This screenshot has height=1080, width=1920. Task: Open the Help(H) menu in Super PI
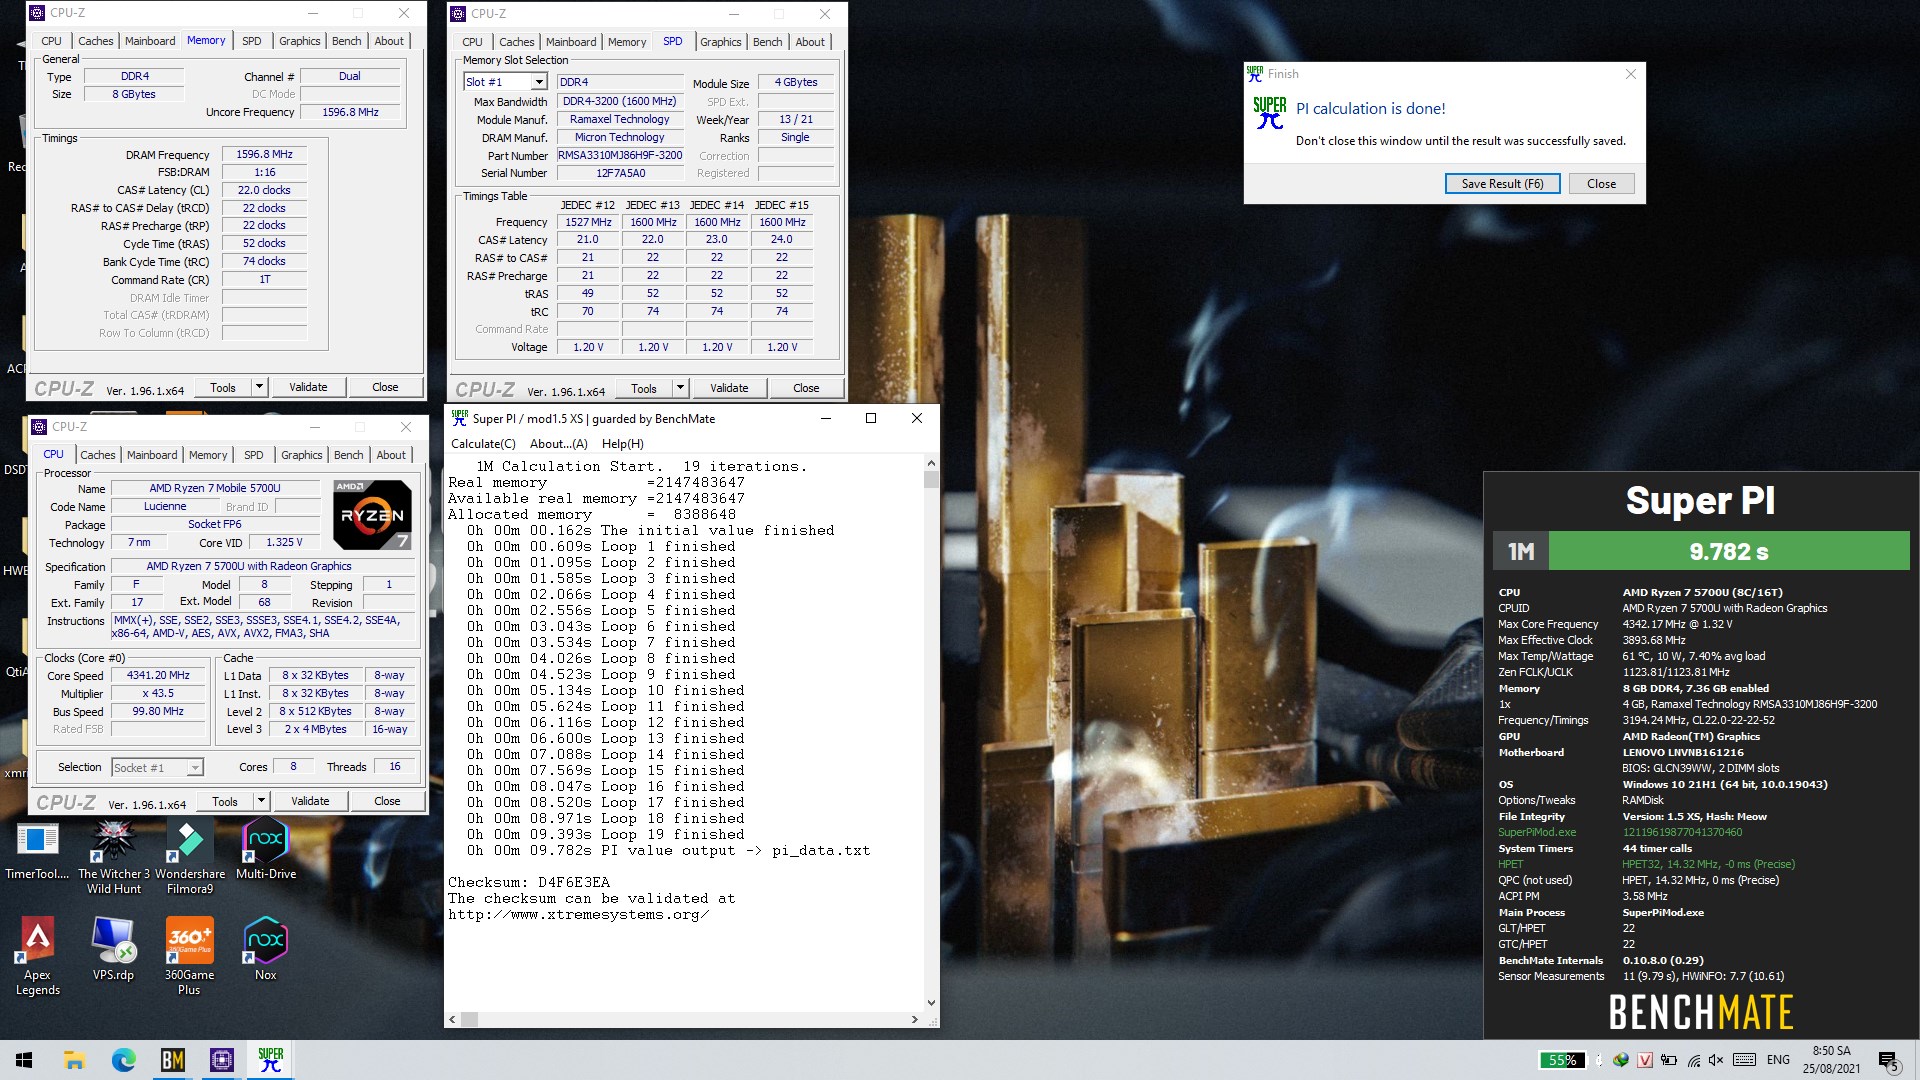(623, 444)
